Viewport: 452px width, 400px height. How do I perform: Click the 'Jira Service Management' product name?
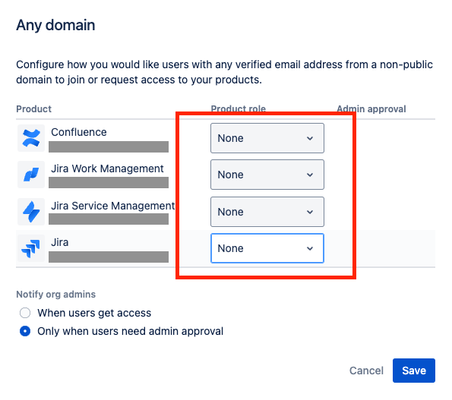(x=113, y=206)
